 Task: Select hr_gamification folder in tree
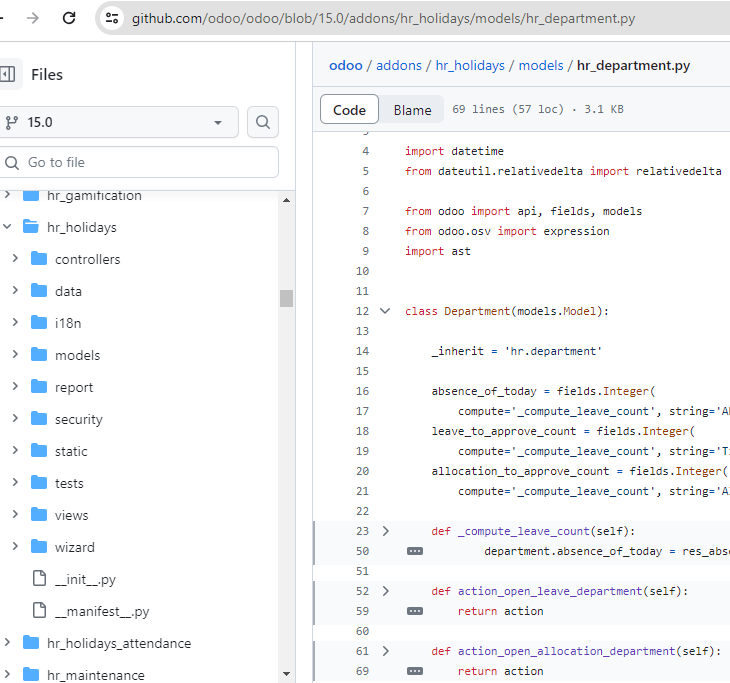[94, 196]
